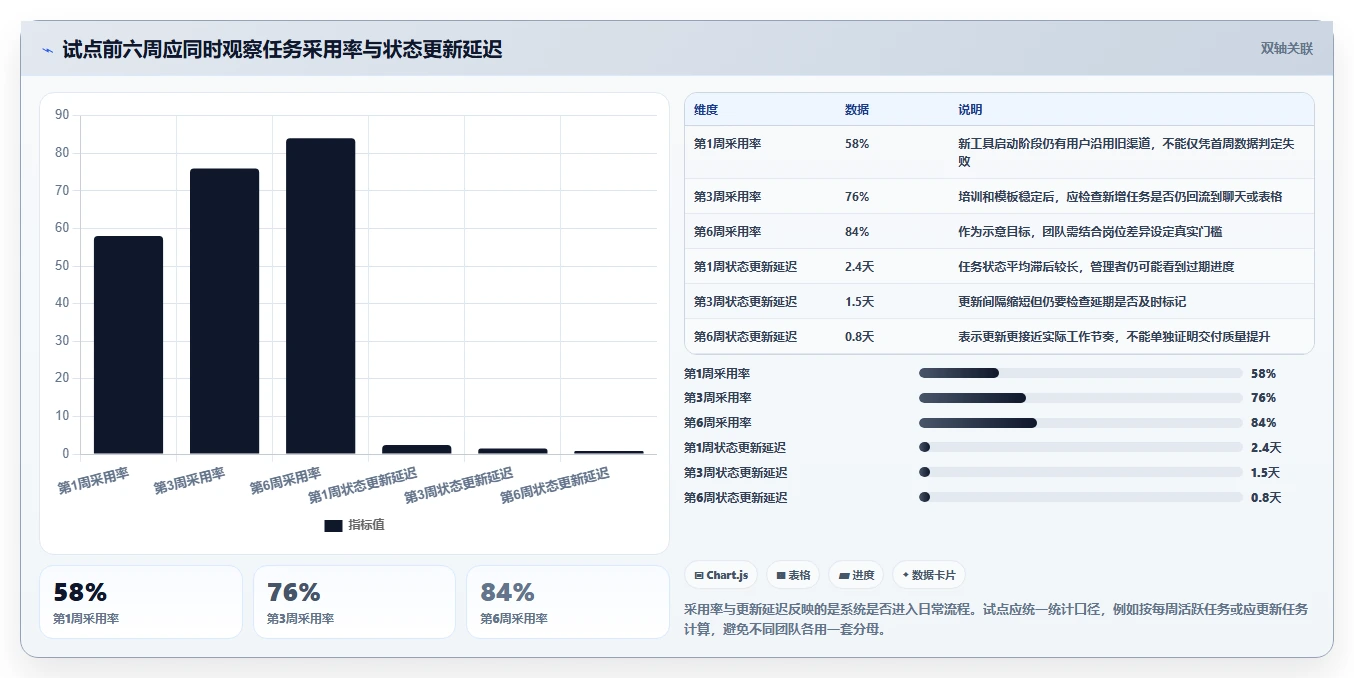Click the 第6周状态更新延迟 bar in chart
Image resolution: width=1354 pixels, height=678 pixels.
click(608, 452)
